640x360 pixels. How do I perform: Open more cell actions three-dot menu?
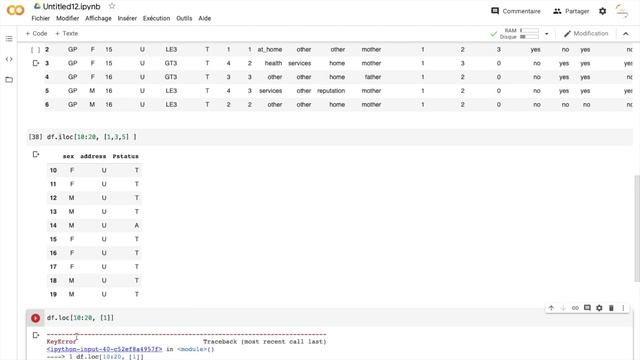[x=623, y=308]
